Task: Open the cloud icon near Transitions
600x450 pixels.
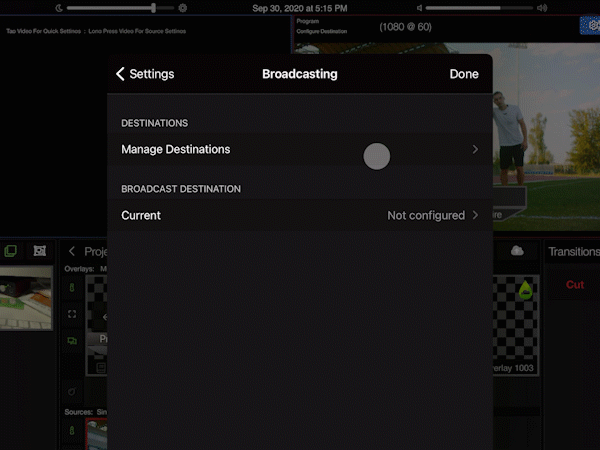Action: 517,251
